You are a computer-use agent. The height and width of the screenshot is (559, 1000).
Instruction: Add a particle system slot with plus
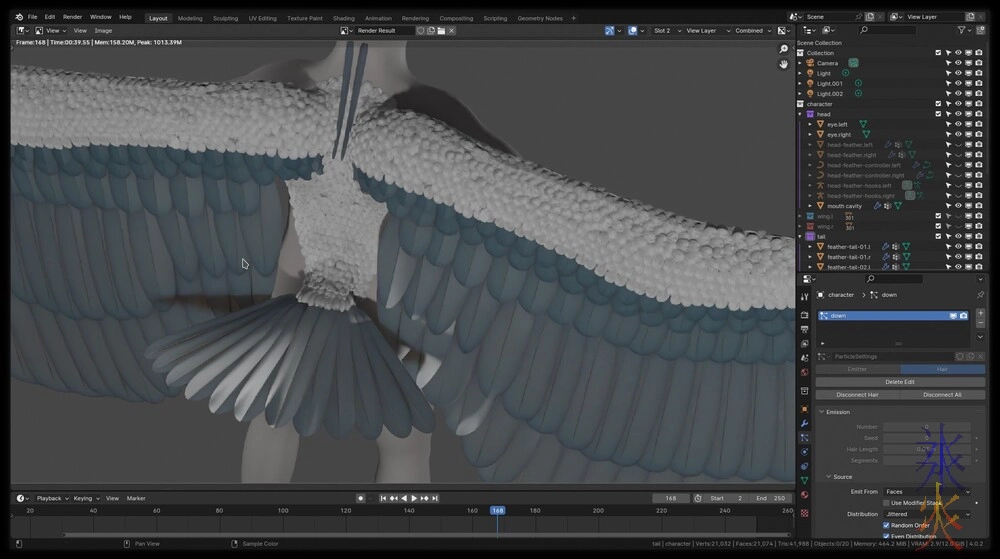pos(980,315)
